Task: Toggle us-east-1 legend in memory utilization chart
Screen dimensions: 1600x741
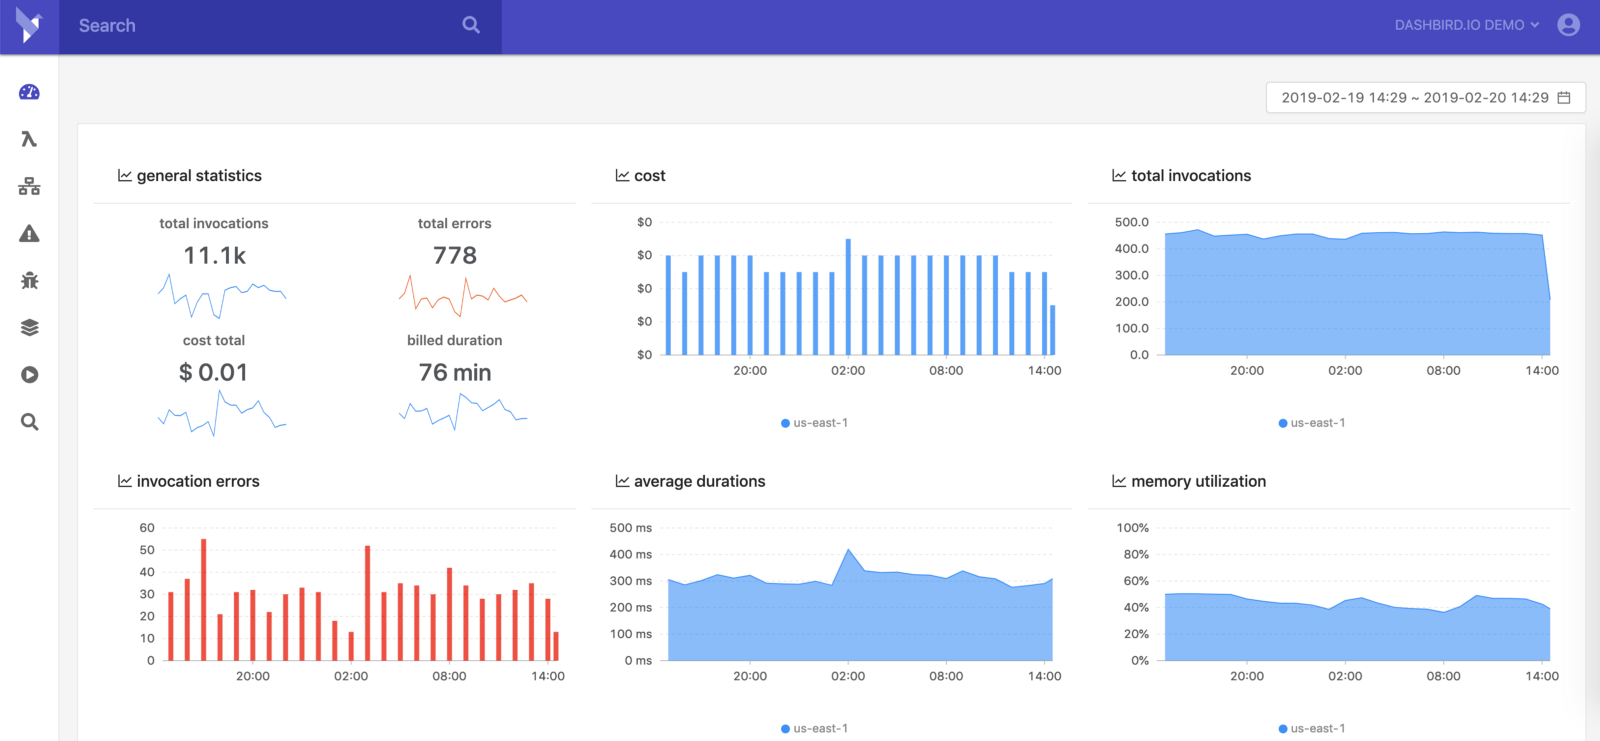Action: (1311, 728)
